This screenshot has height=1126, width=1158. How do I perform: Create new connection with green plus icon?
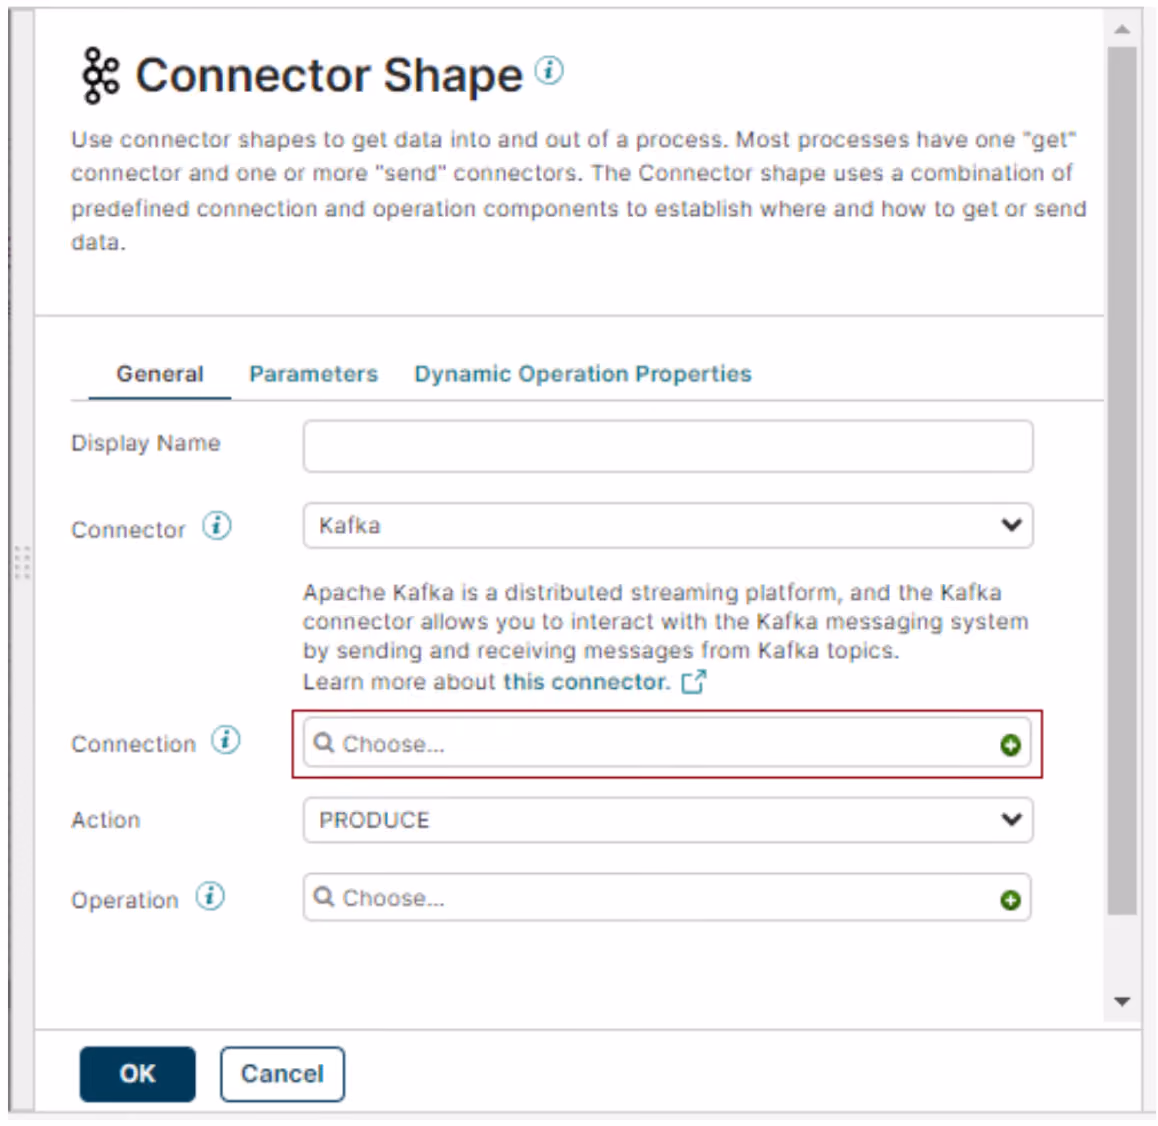coord(1010,745)
